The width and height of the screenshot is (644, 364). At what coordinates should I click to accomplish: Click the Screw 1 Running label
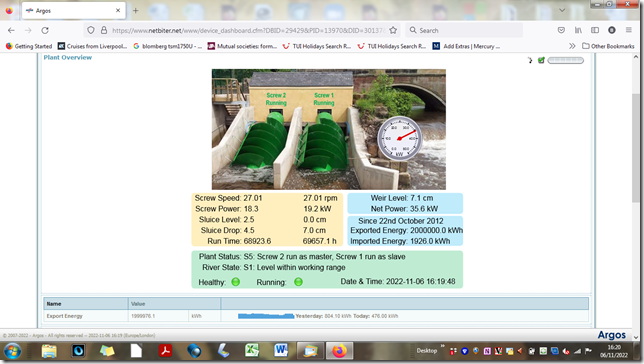pyautogui.click(x=324, y=99)
